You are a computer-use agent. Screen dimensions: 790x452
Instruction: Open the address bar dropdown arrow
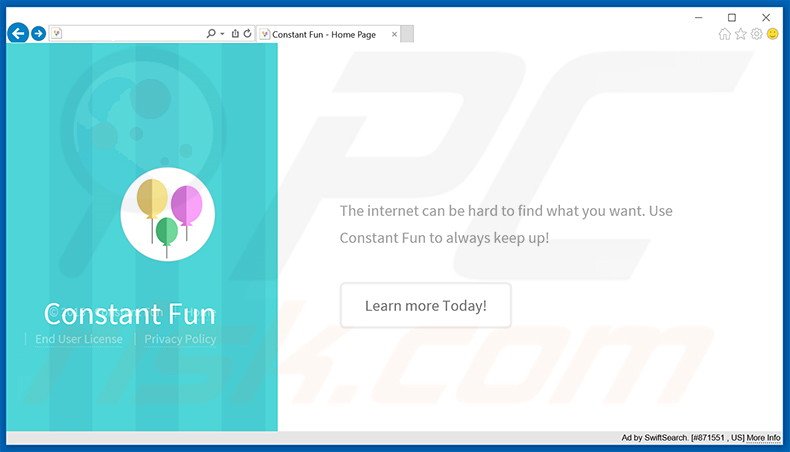[222, 34]
